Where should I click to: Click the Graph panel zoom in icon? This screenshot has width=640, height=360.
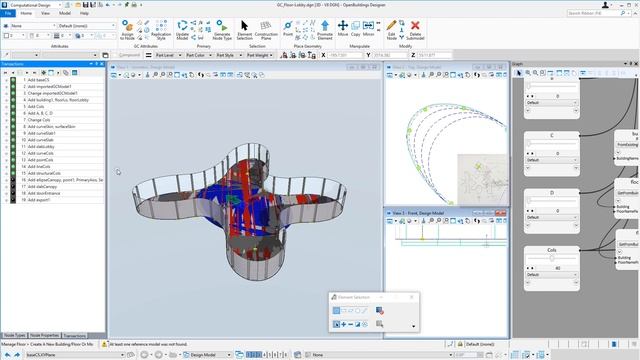pos(527,73)
